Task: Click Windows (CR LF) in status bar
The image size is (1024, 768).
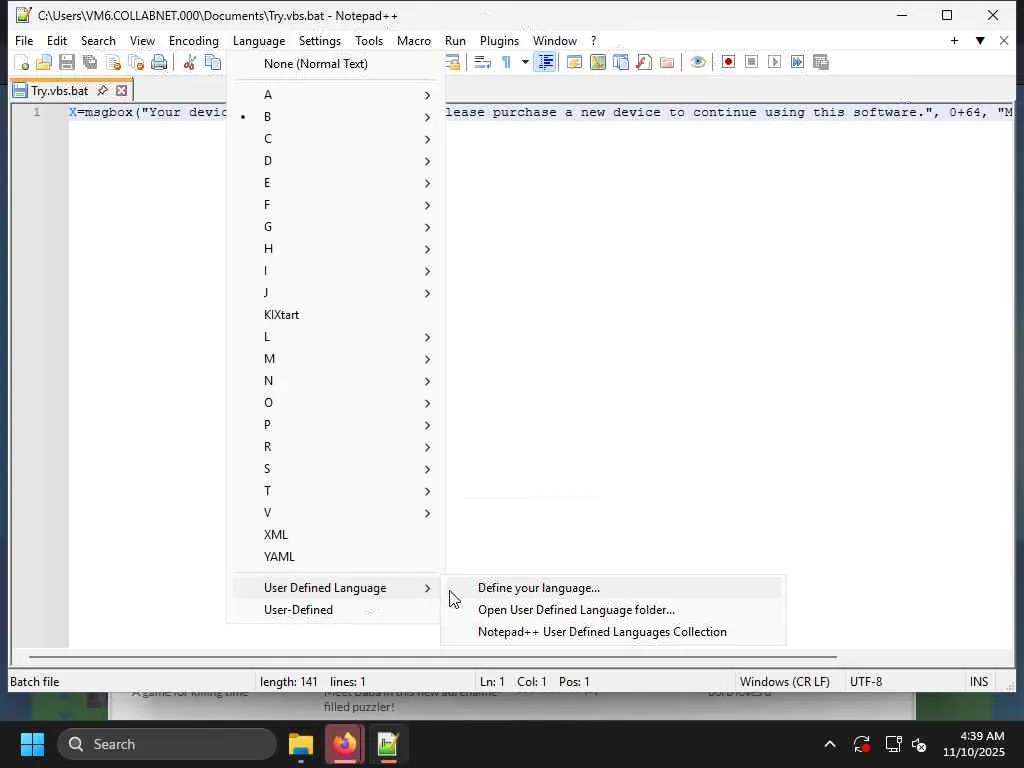Action: (x=784, y=682)
